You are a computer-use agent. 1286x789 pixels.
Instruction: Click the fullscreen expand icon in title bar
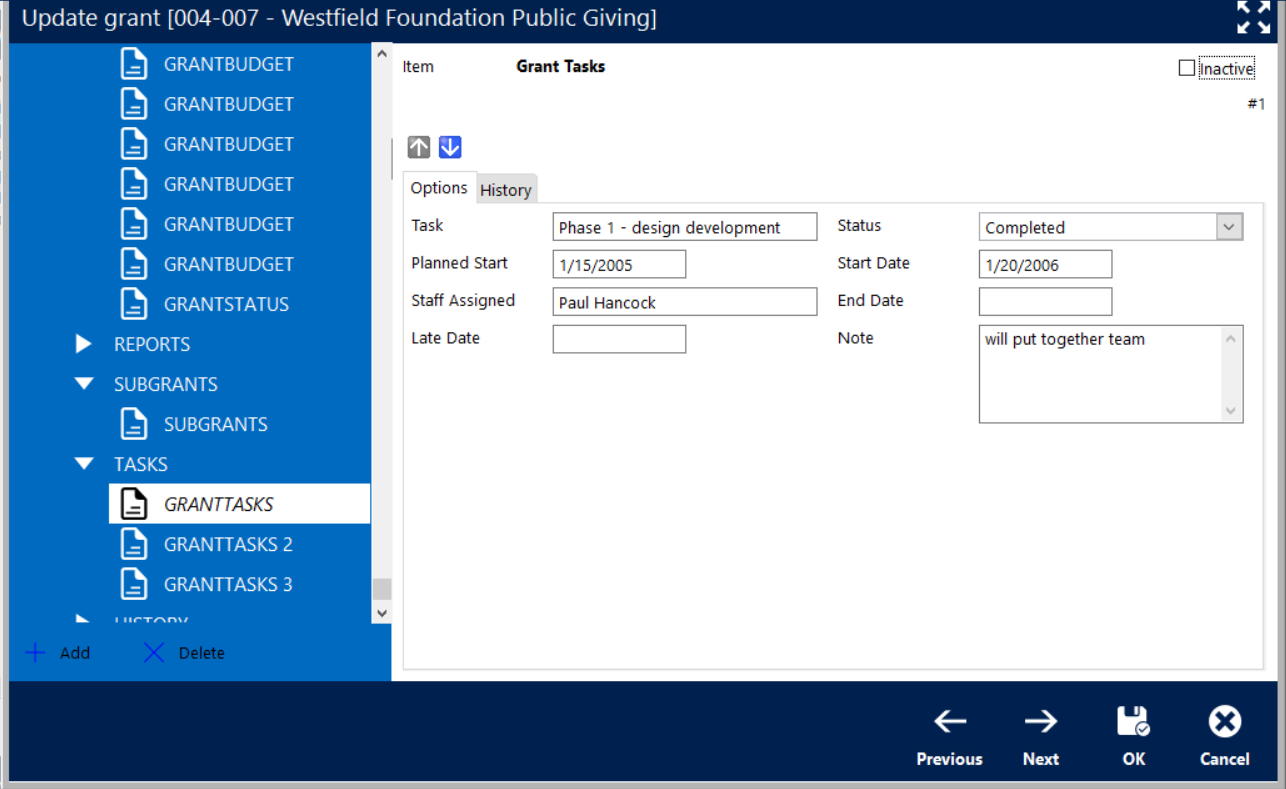pos(1253,18)
